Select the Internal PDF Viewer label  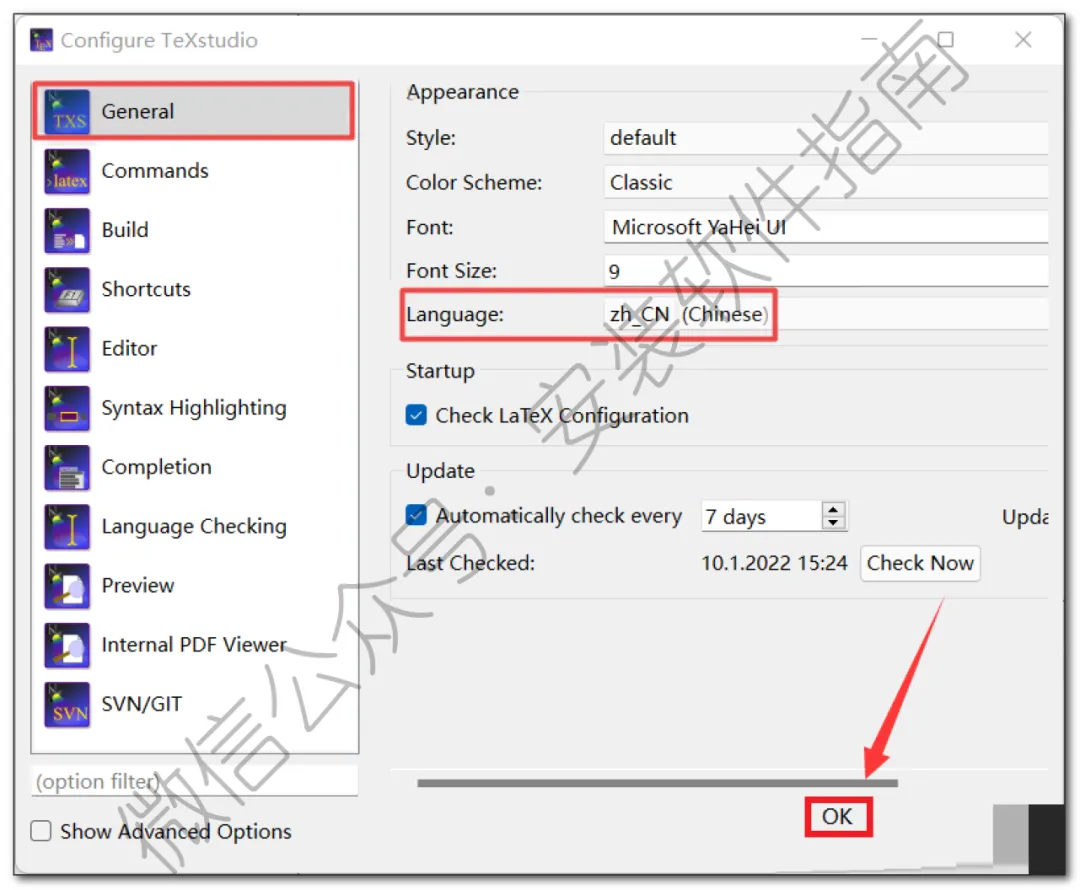pos(194,645)
